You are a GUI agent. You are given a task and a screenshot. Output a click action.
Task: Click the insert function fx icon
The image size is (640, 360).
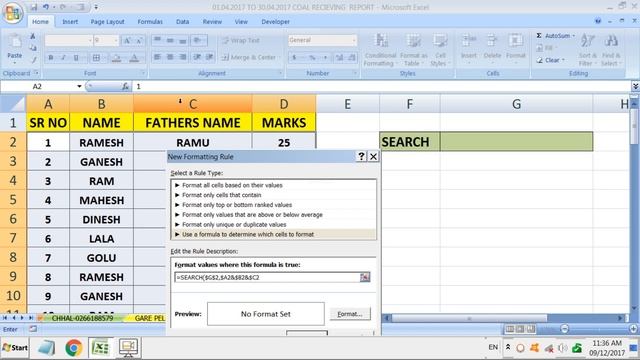pos(125,87)
